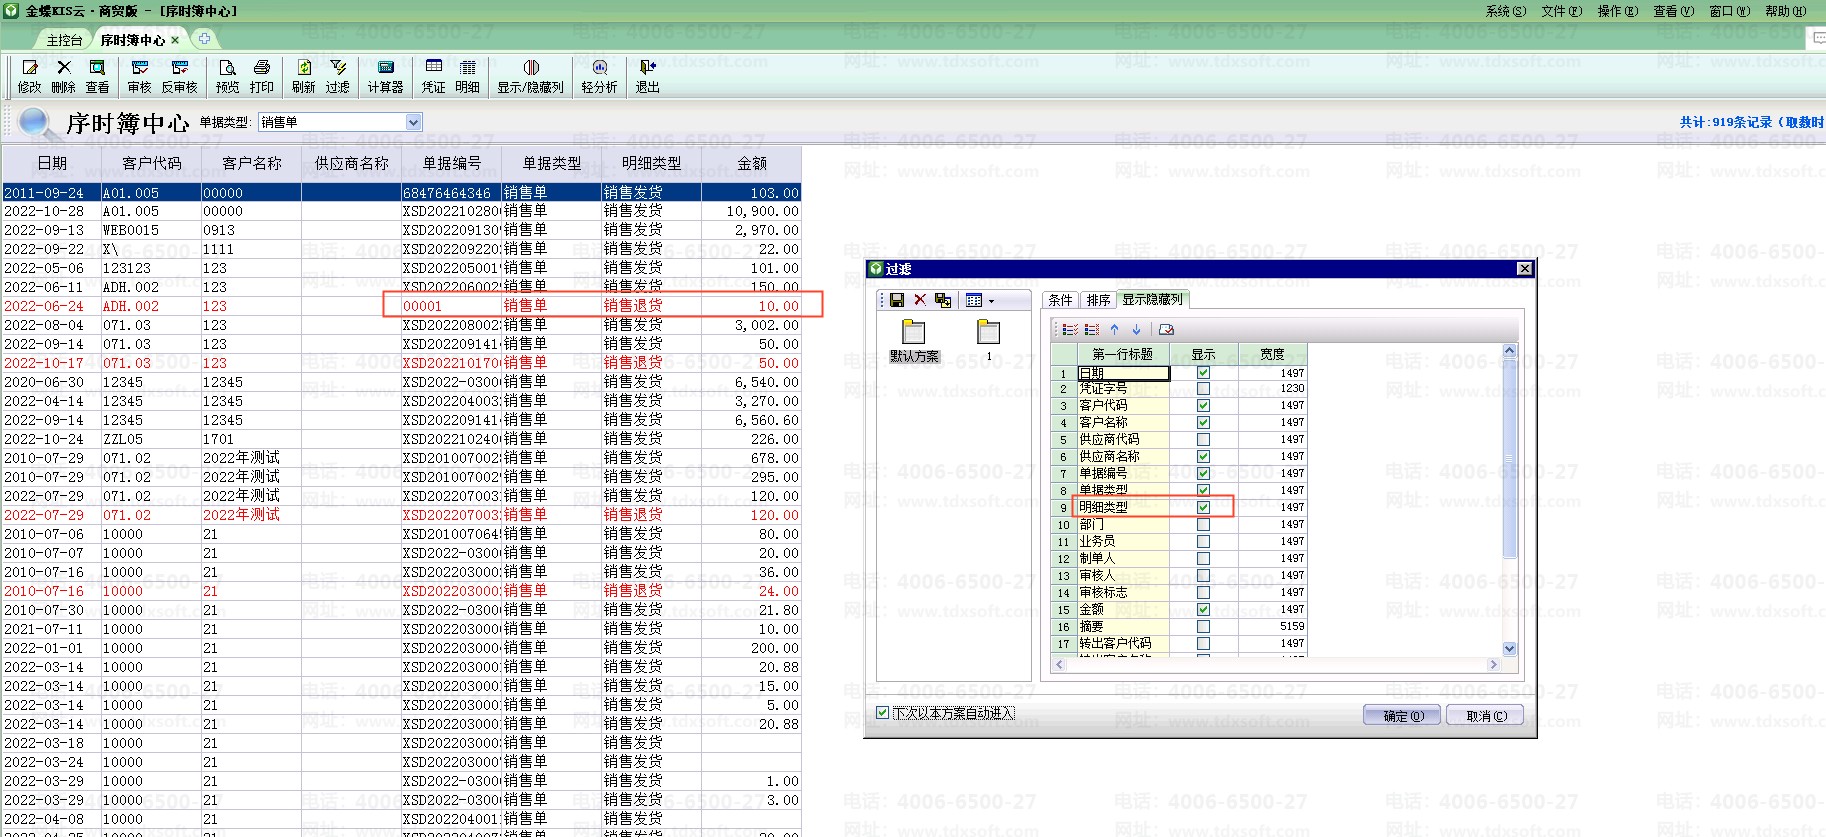Toggle the 日期 display checkbox
The height and width of the screenshot is (837, 1826).
1203,373
